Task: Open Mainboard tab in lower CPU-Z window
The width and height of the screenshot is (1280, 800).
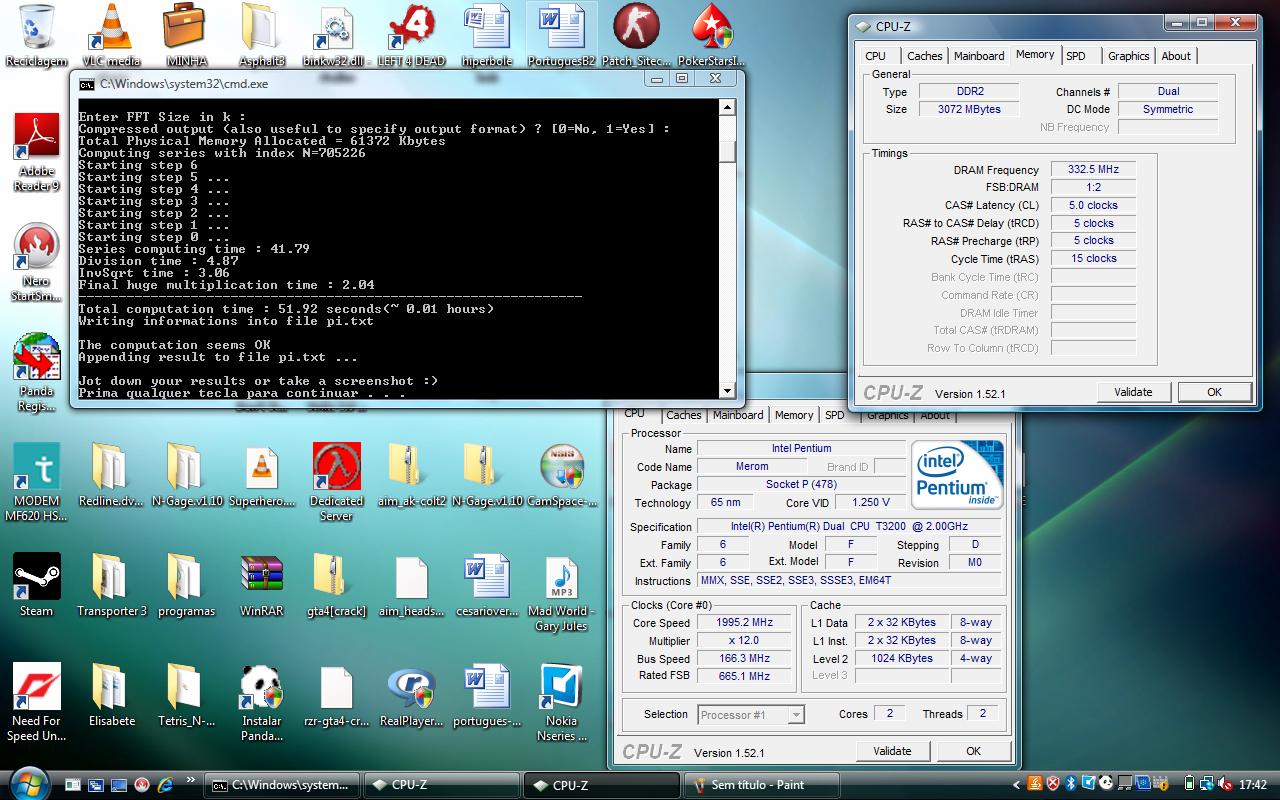Action: 739,415
